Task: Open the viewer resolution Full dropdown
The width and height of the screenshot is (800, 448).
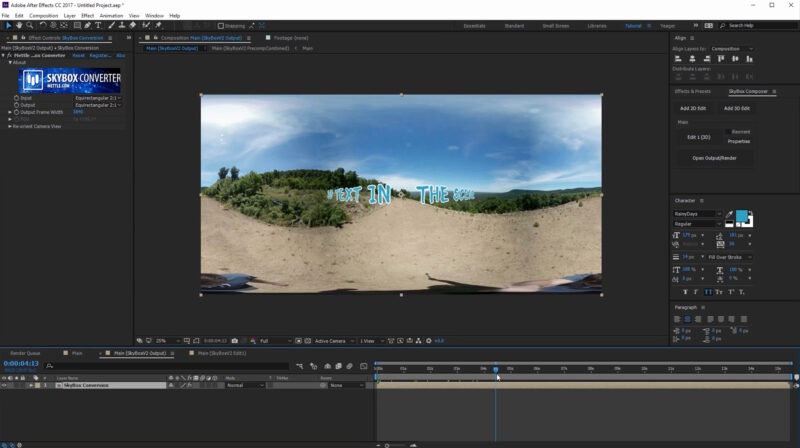Action: coord(272,341)
